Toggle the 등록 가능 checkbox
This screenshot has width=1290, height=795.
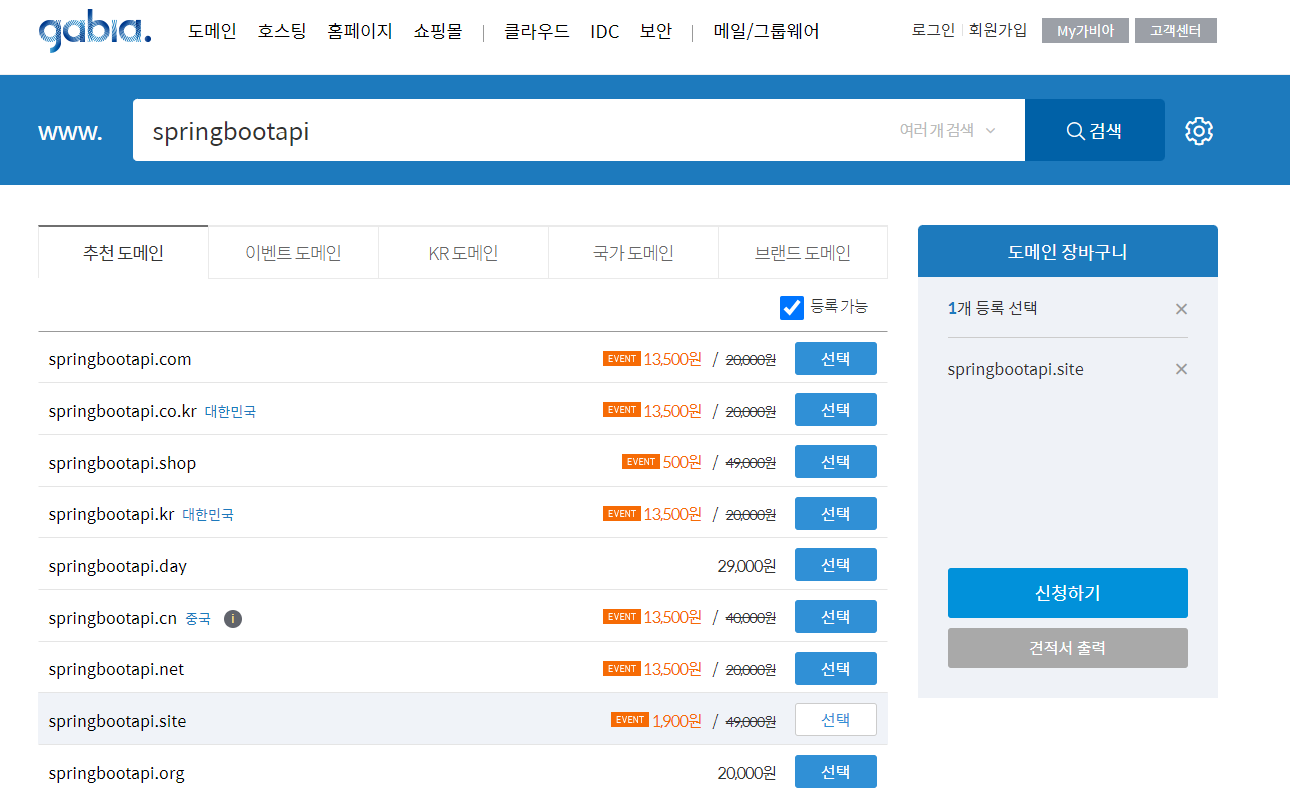(792, 307)
